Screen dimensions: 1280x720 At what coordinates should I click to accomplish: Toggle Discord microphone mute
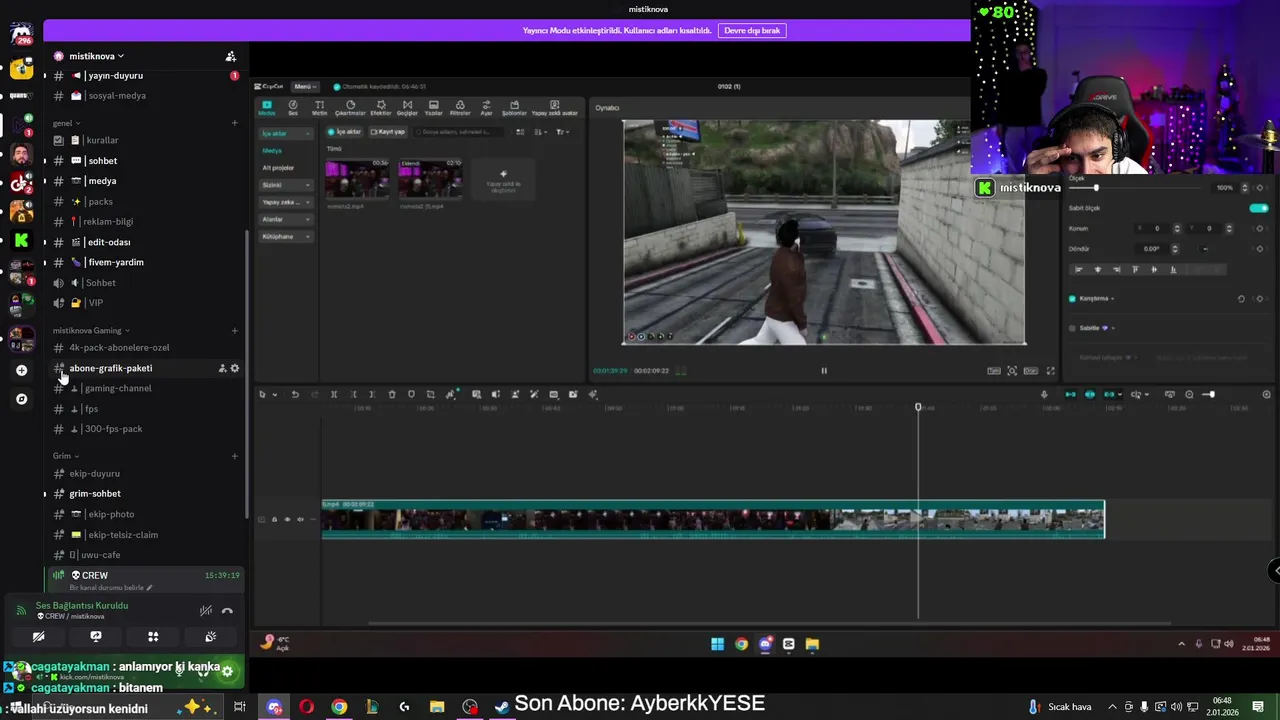pyautogui.click(x=180, y=671)
